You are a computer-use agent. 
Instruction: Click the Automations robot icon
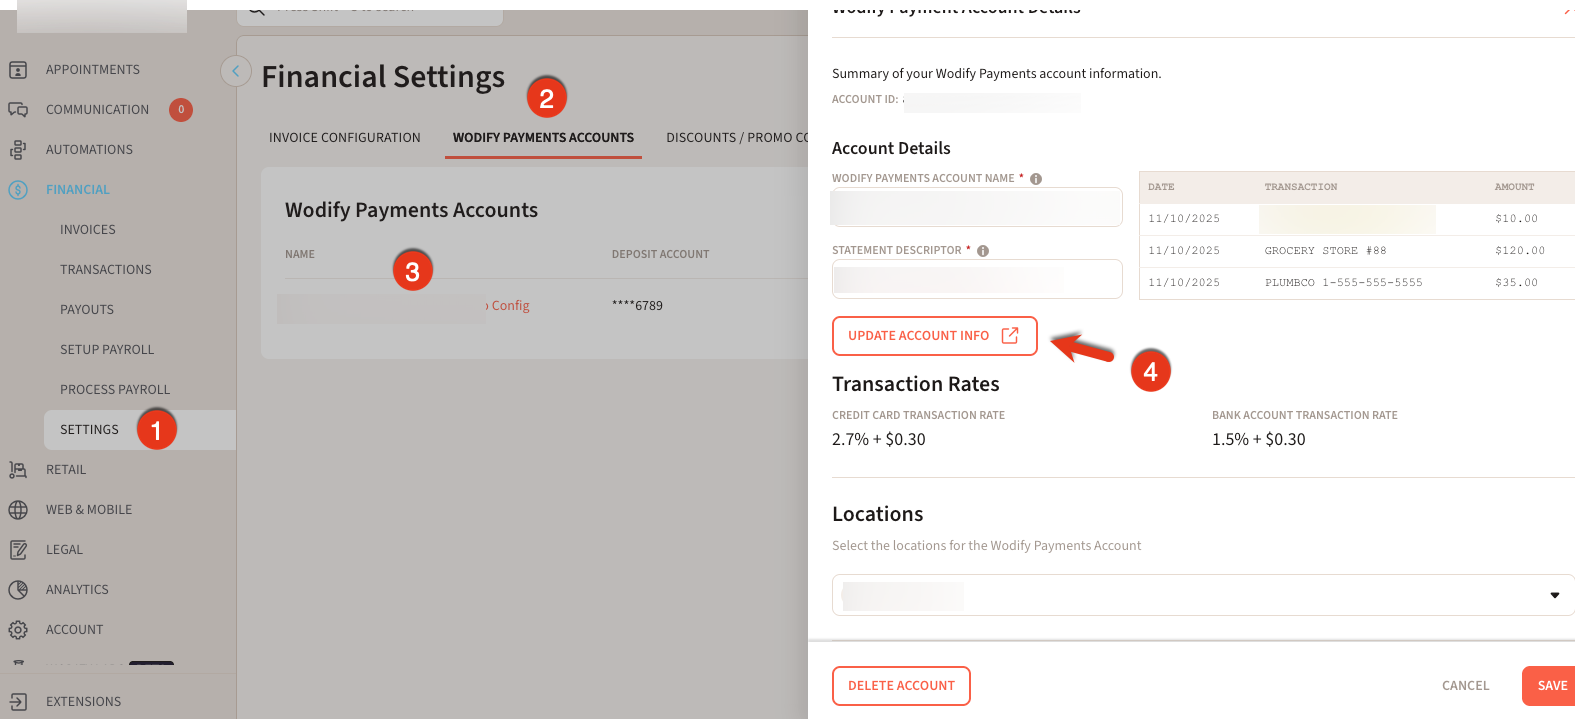(x=18, y=150)
